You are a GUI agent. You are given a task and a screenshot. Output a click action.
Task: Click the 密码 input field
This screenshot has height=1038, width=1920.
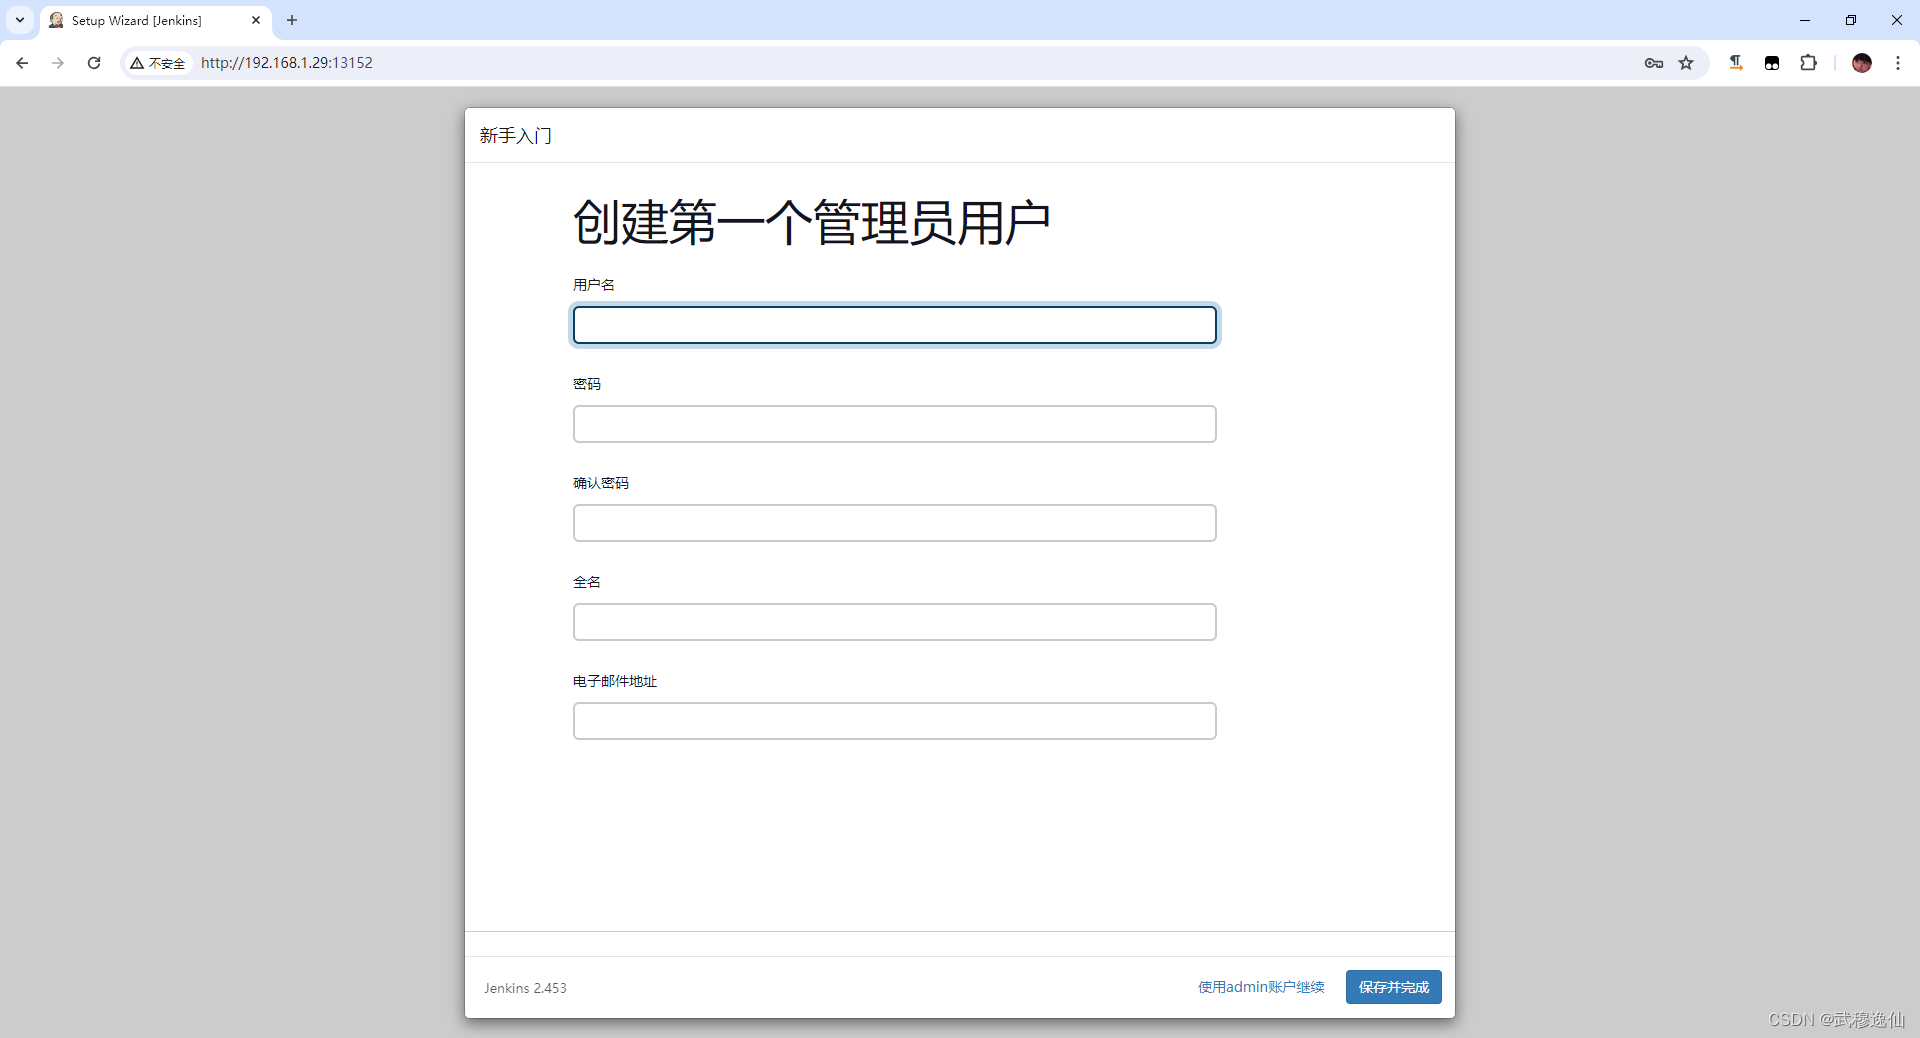895,424
